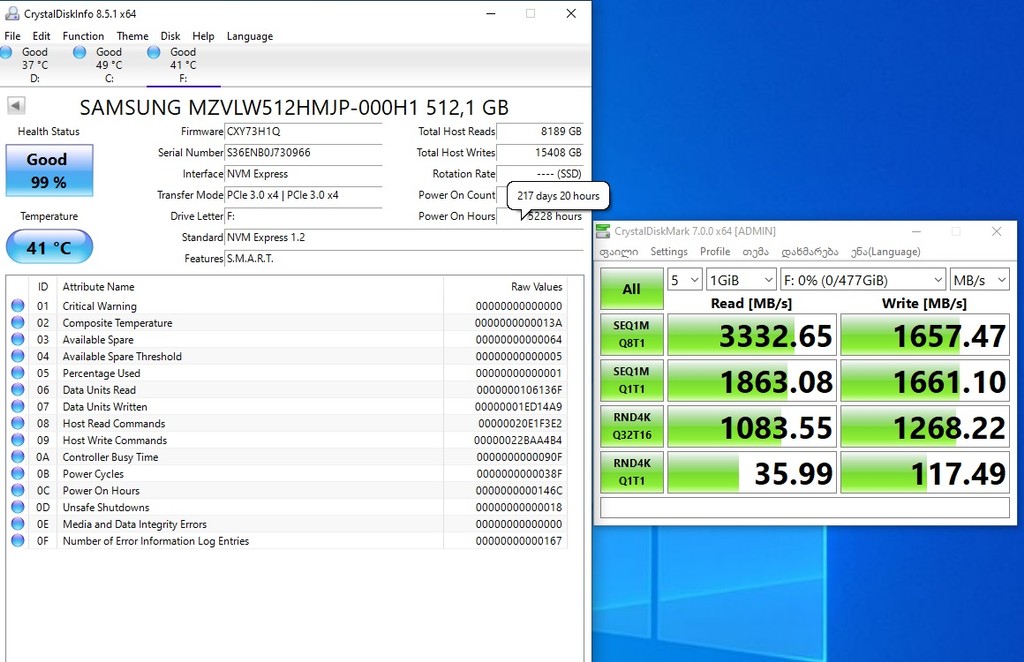This screenshot has width=1024, height=662.
Task: Open Profile menu in CrystalDiskMark
Action: 715,252
